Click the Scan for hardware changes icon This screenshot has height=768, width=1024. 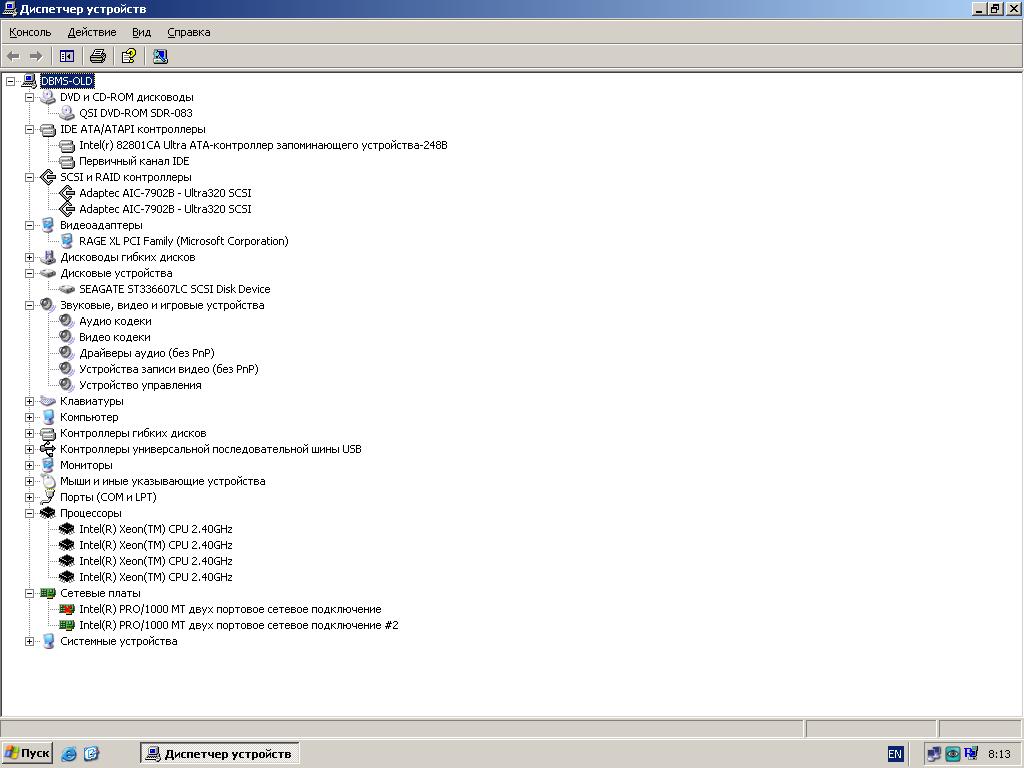160,57
